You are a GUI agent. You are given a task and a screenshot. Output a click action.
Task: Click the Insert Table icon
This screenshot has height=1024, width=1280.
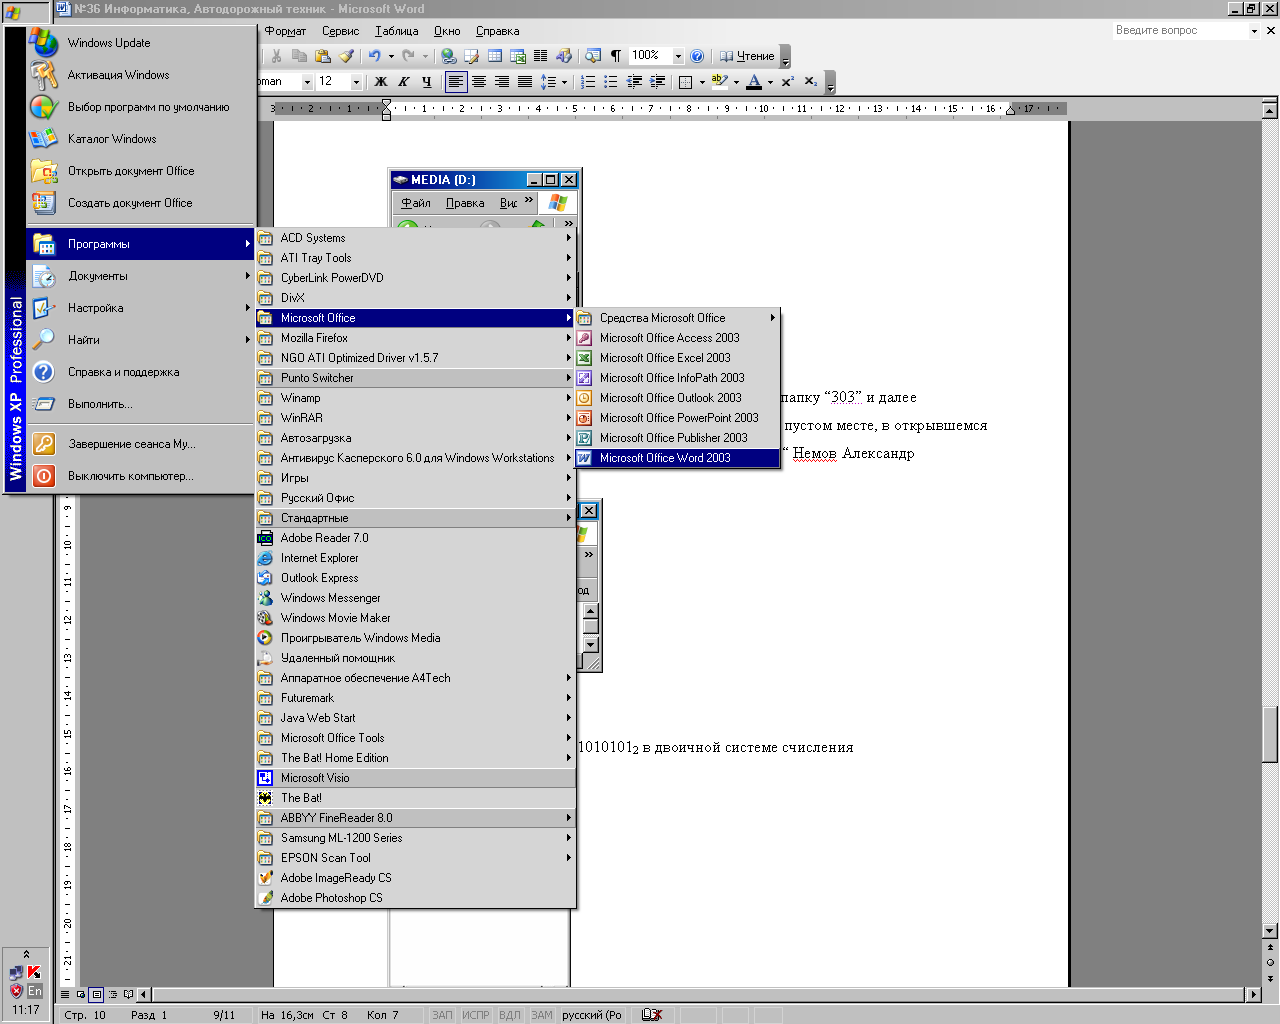pyautogui.click(x=495, y=56)
